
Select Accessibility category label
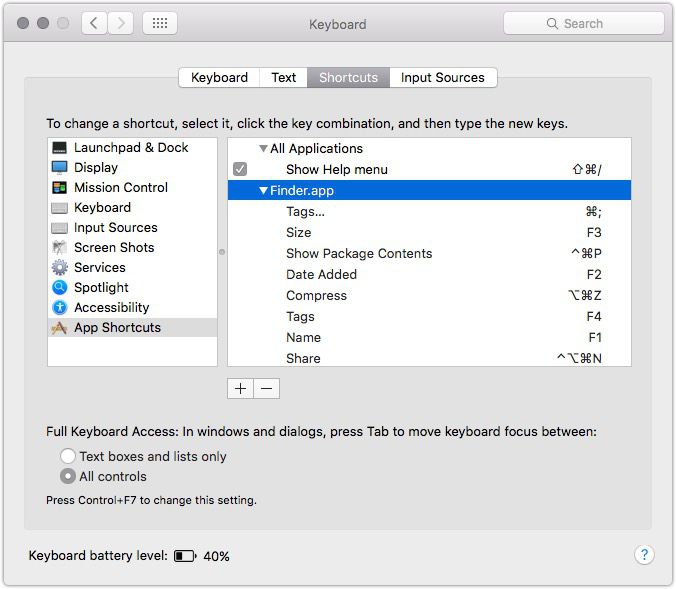tap(112, 307)
